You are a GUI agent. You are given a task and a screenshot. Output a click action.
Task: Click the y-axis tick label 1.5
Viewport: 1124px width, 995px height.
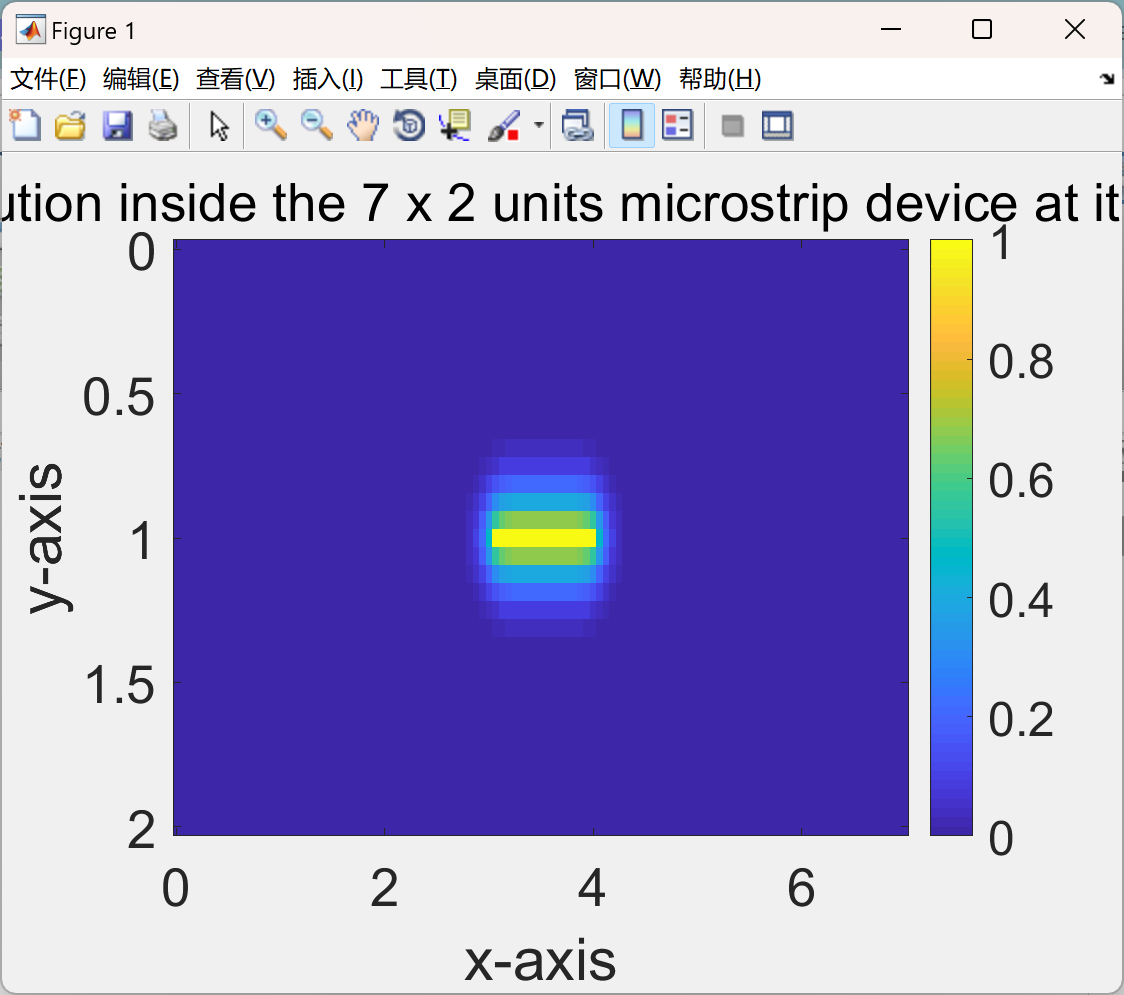pos(120,685)
